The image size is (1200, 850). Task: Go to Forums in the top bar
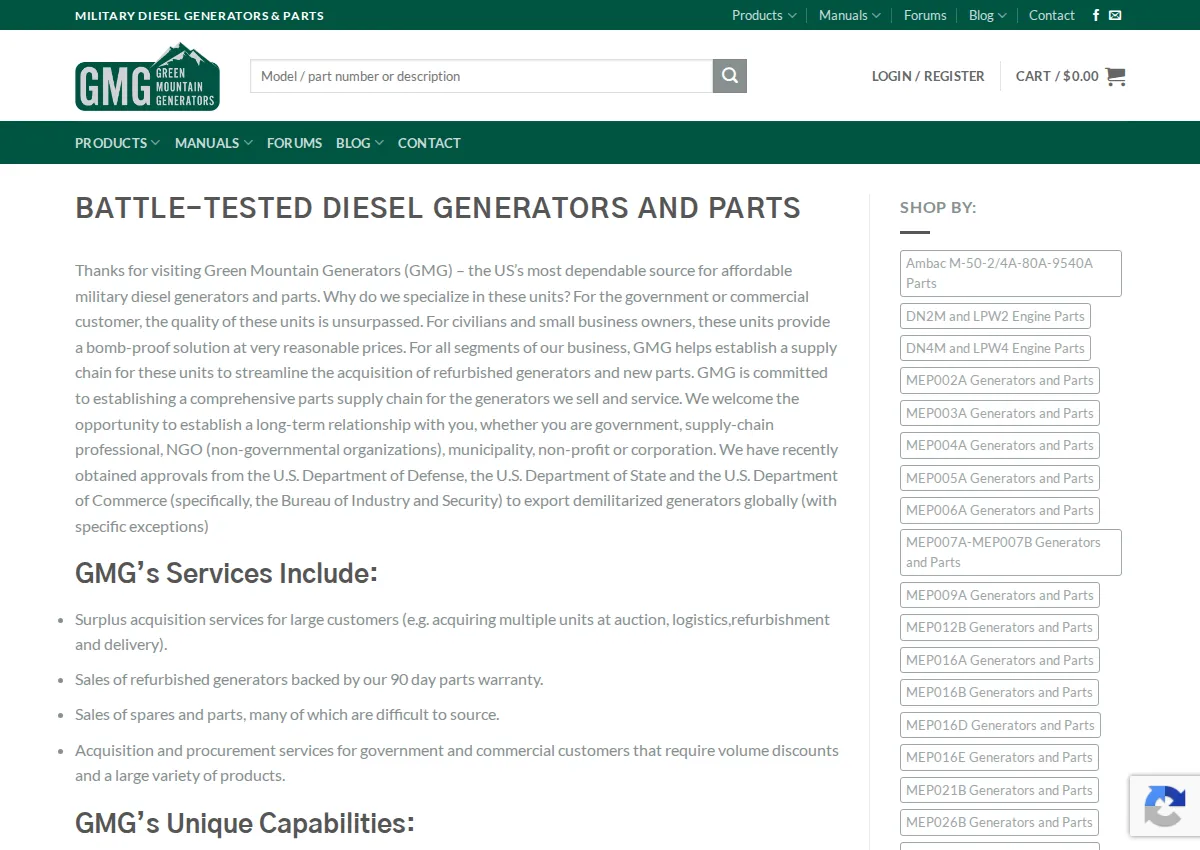point(925,15)
